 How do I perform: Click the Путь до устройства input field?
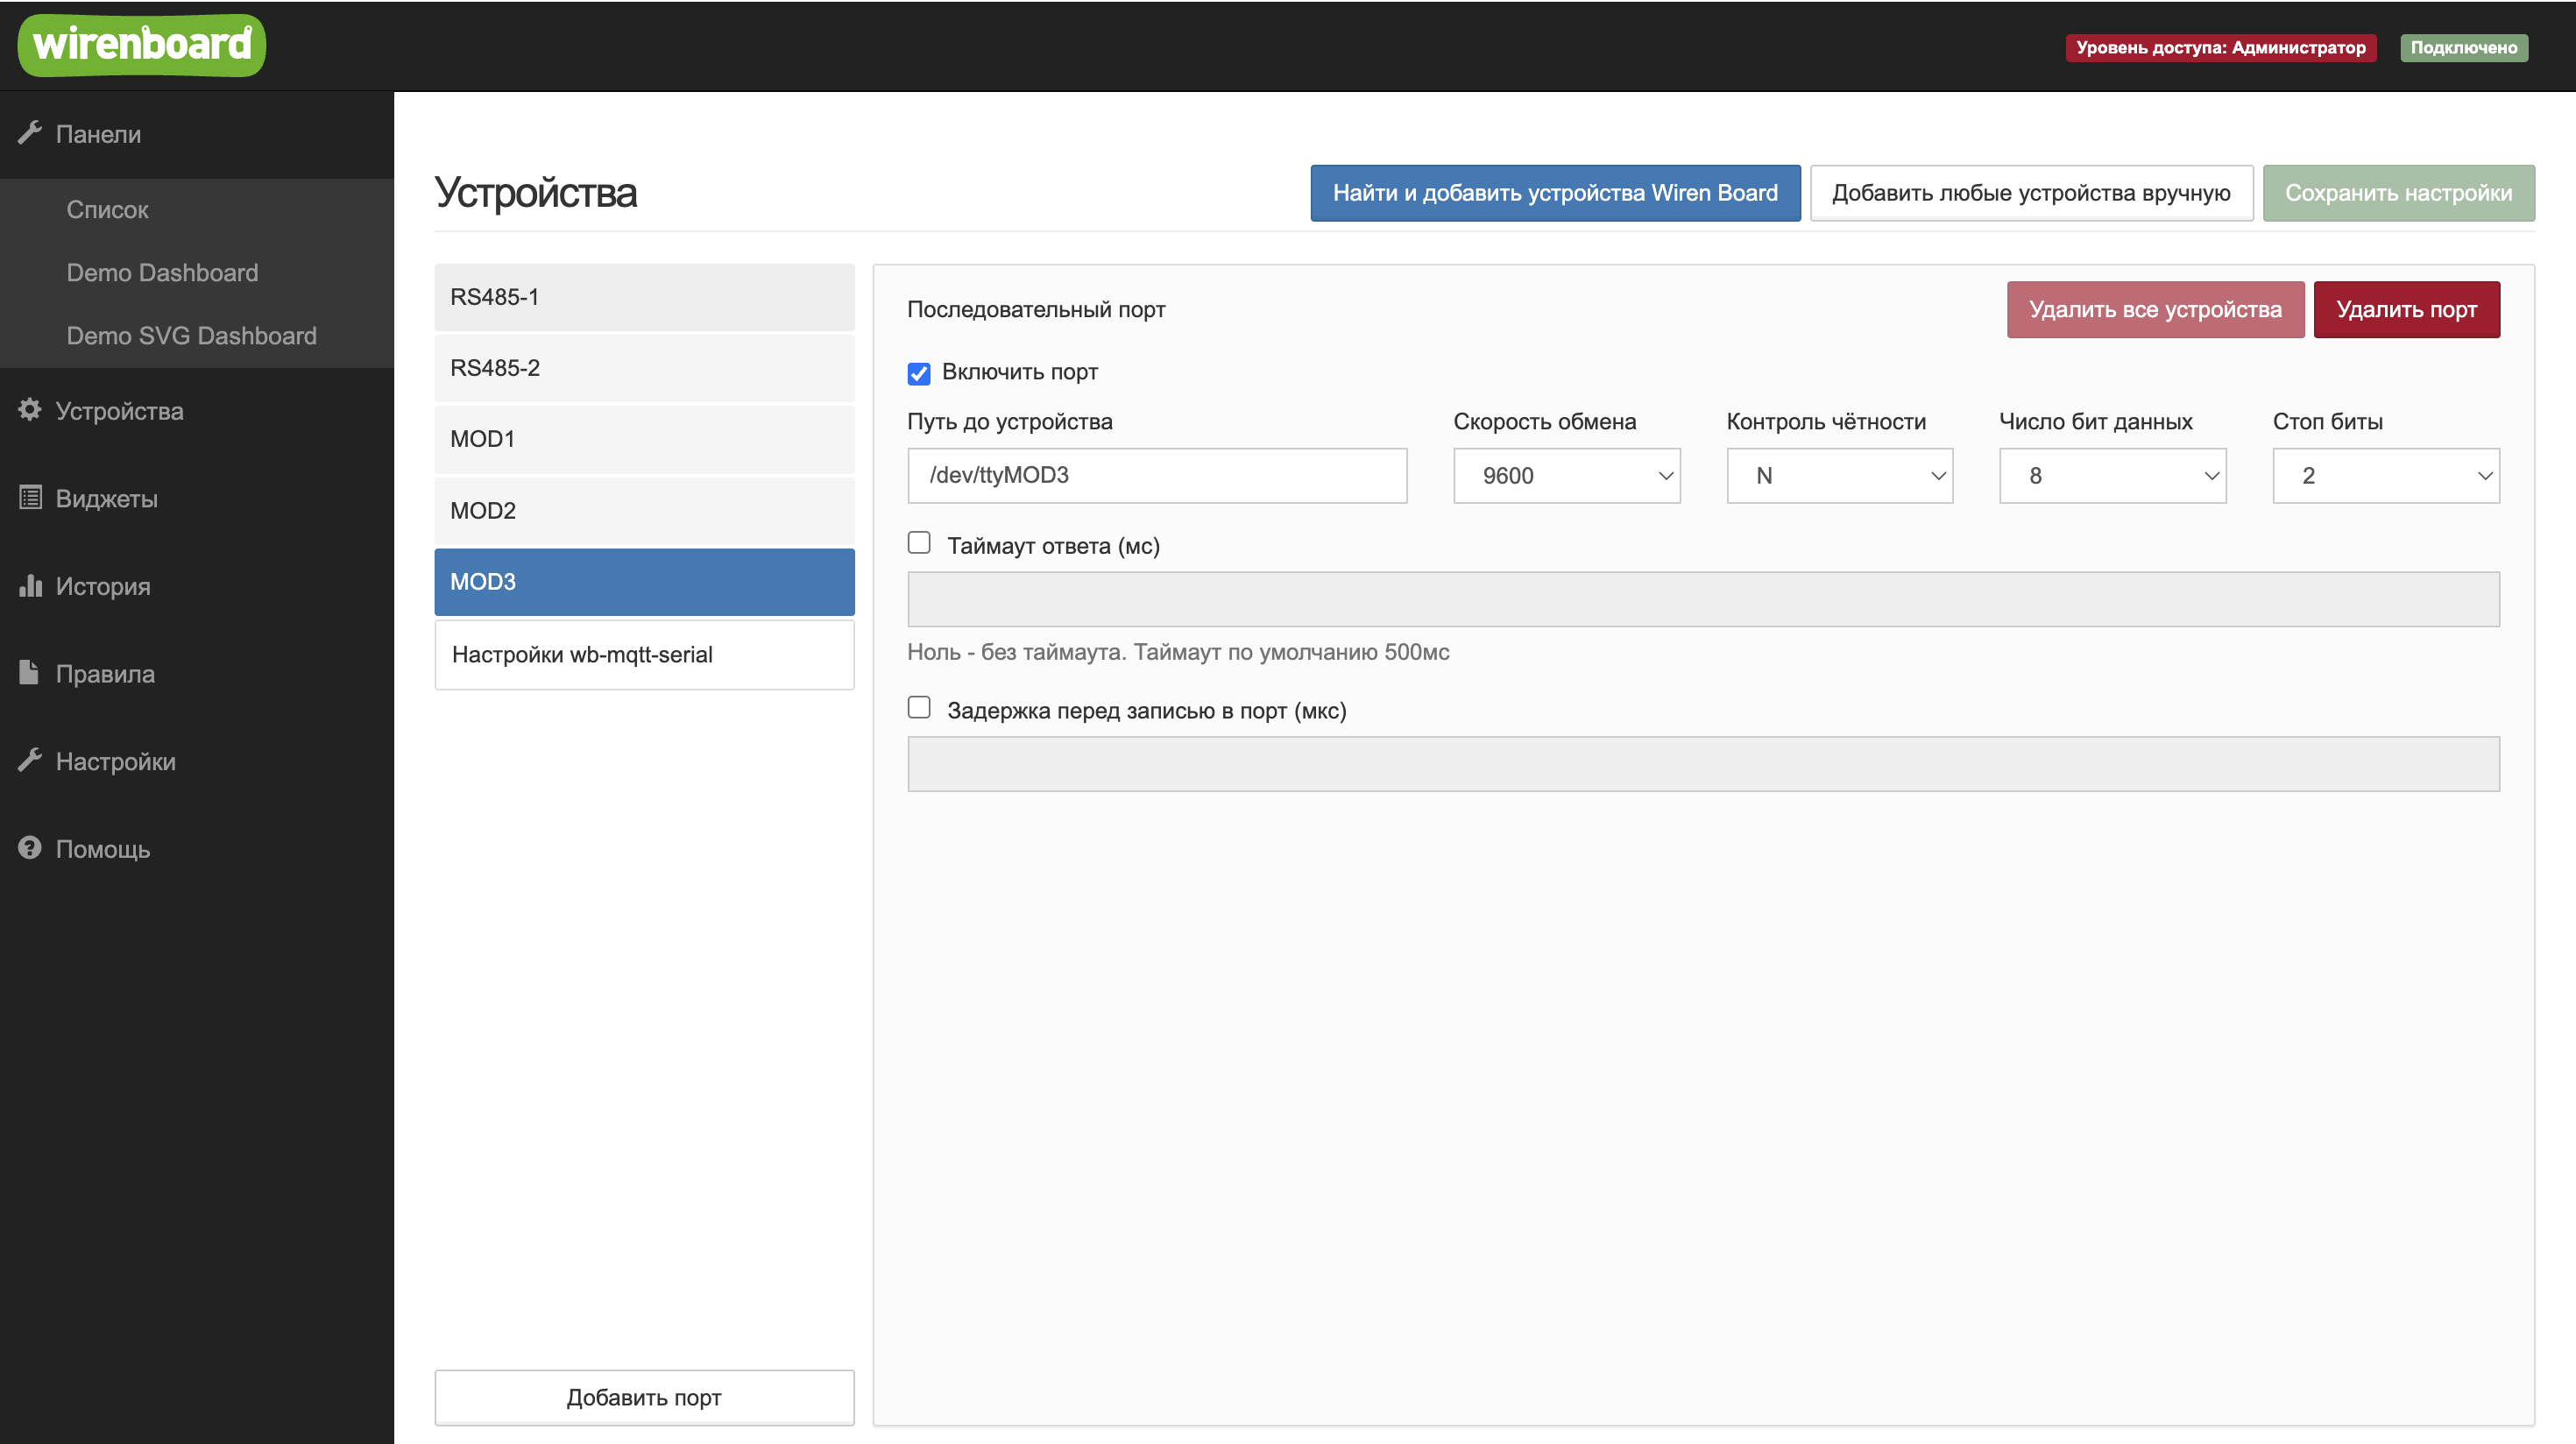1156,476
